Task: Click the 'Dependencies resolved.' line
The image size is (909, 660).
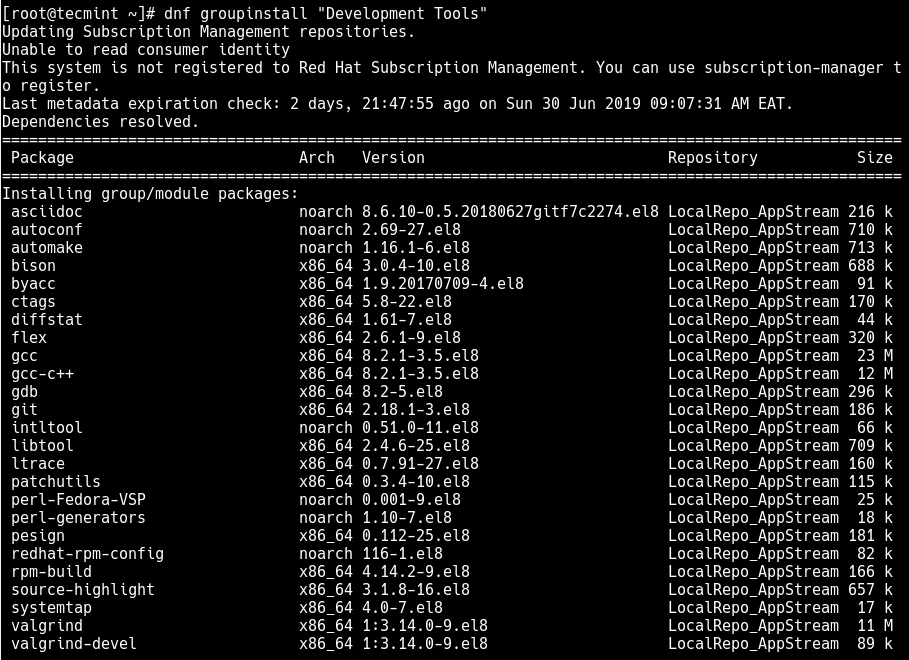Action: pos(100,122)
